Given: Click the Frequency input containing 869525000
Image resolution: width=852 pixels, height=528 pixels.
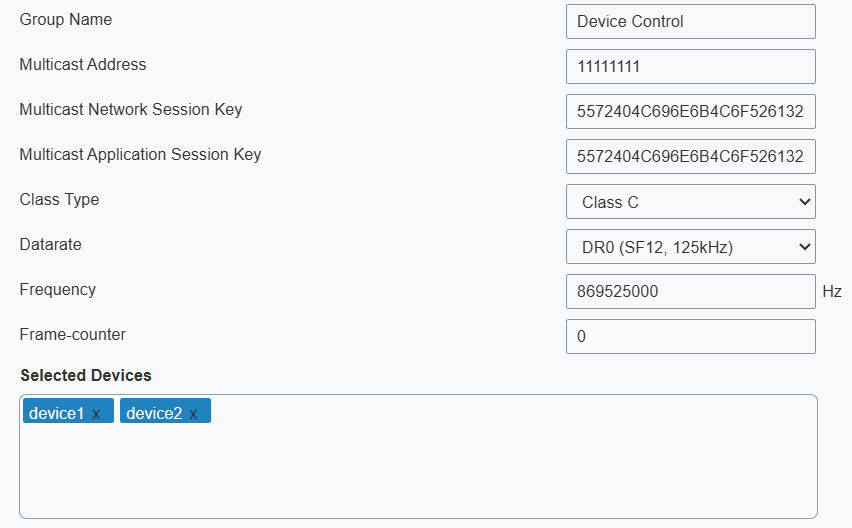Looking at the screenshot, I should click(691, 292).
